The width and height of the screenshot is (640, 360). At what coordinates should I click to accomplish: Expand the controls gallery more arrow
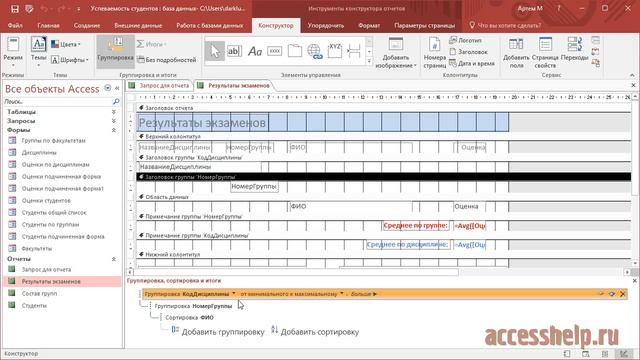pyautogui.click(x=369, y=62)
